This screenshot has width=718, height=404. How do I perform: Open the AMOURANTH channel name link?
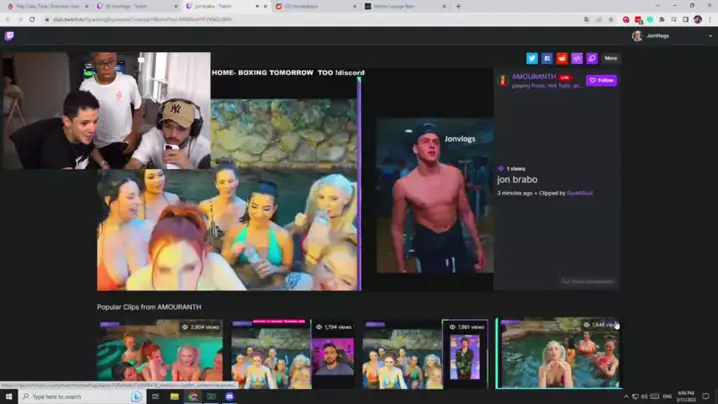pos(534,76)
